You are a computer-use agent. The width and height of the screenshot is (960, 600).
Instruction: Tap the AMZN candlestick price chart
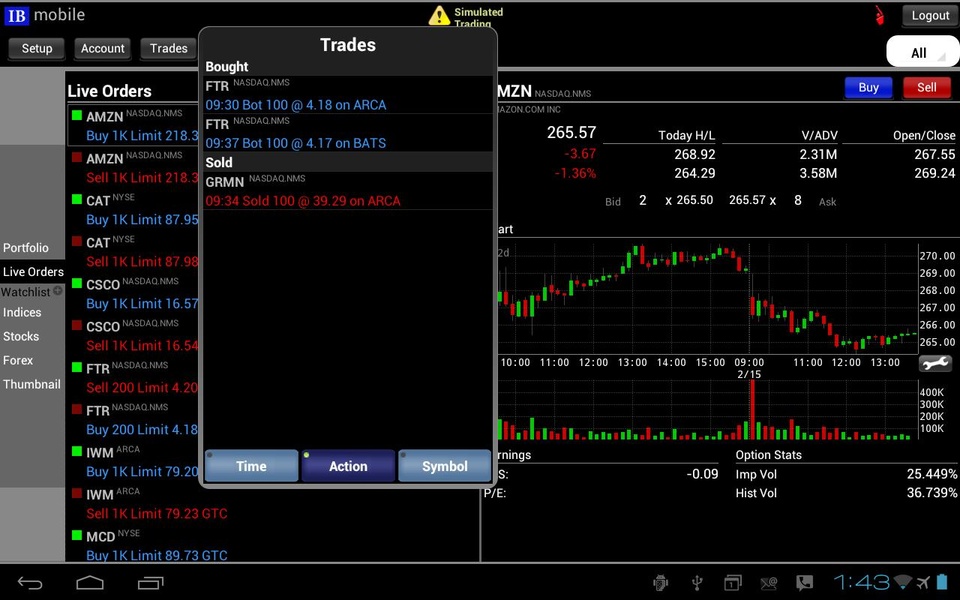tap(707, 298)
